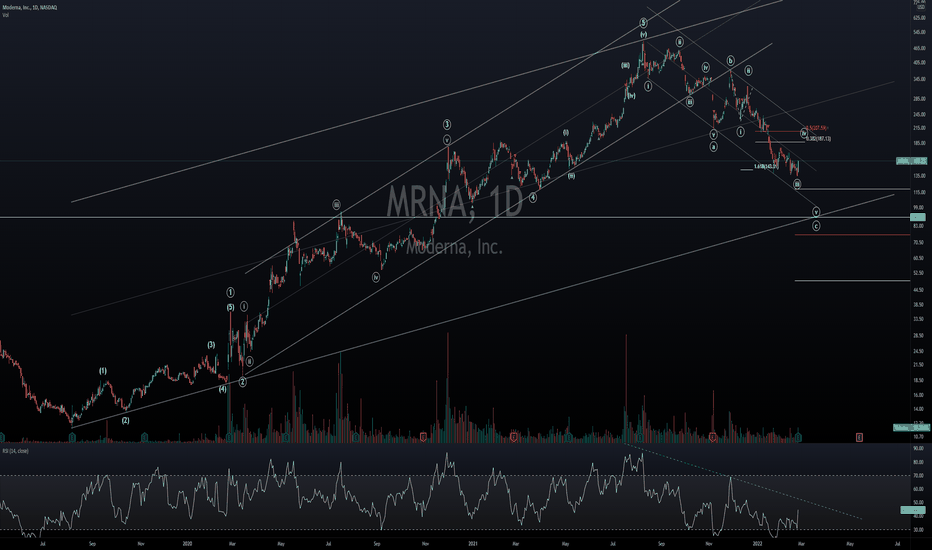Click the current price tag on price axis
932x550 pixels.
[912, 161]
